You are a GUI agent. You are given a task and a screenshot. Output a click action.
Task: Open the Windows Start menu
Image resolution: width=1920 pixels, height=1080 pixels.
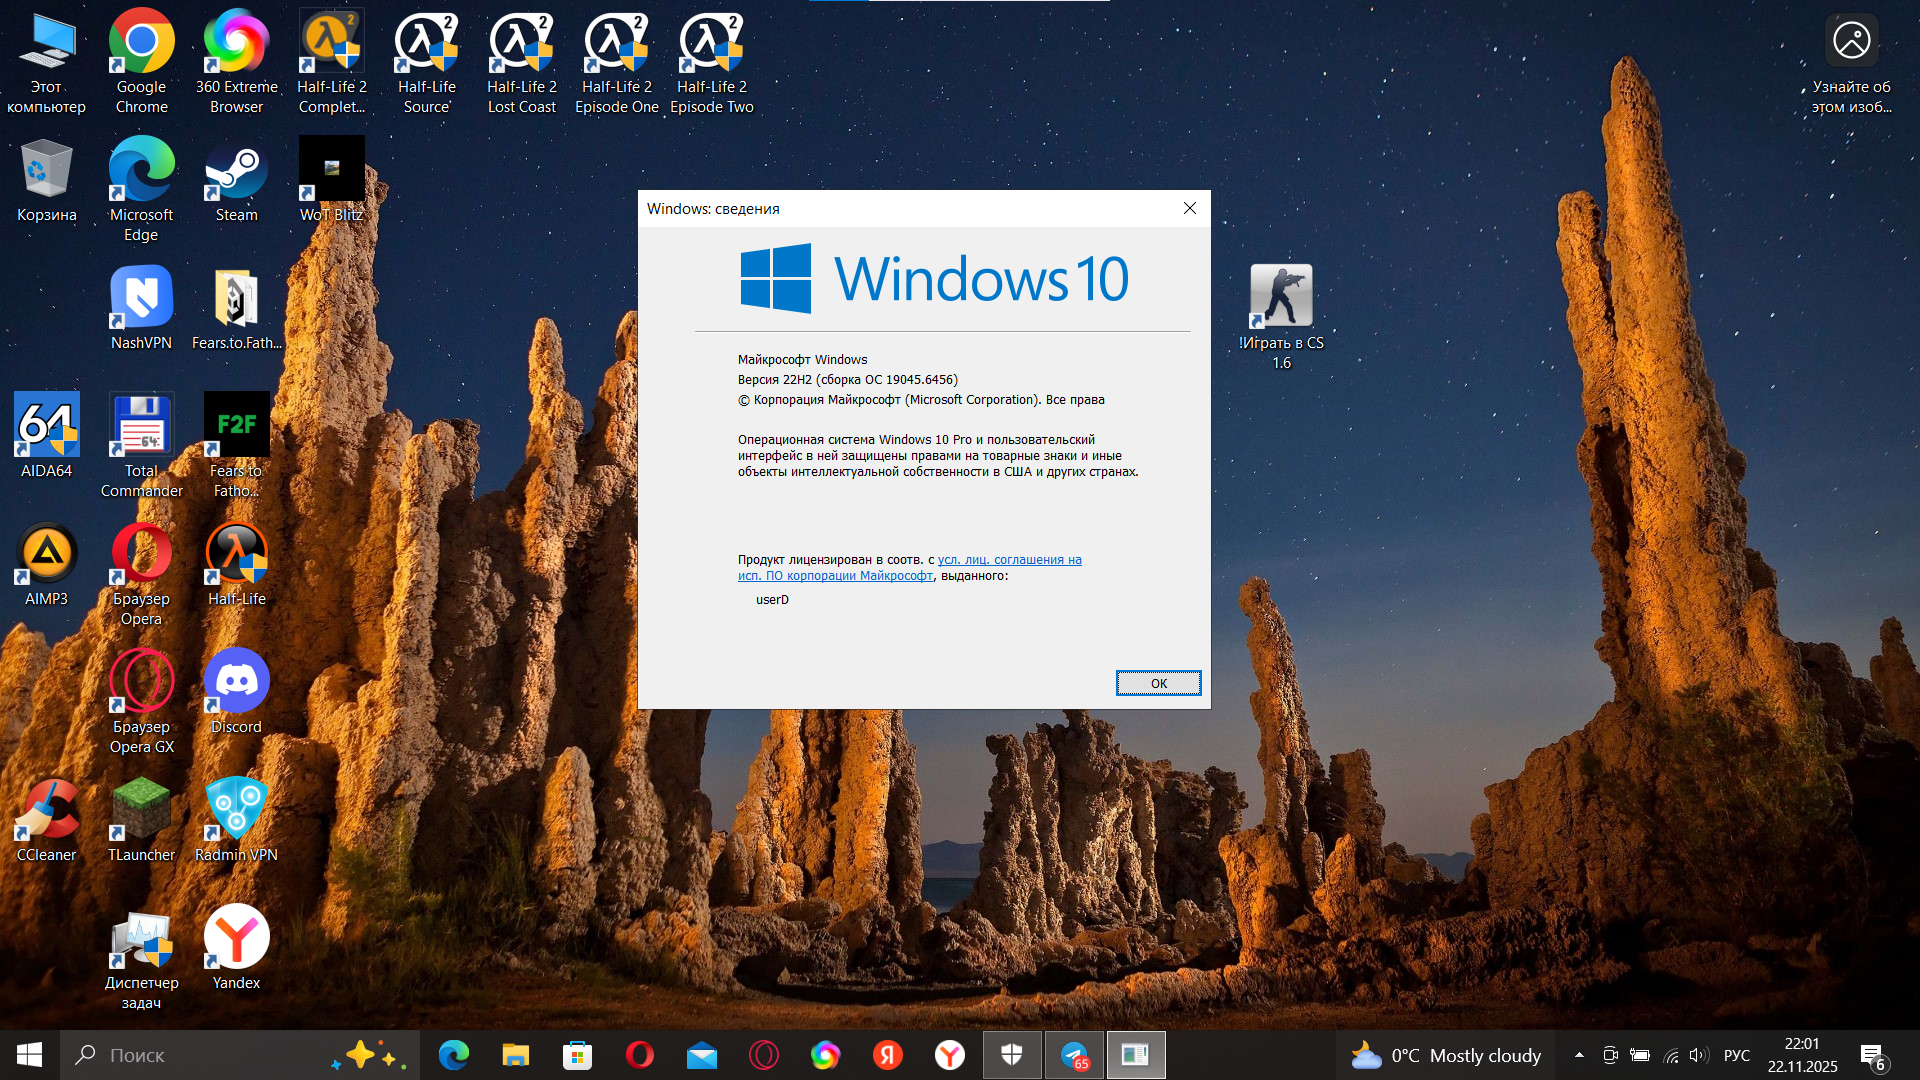point(29,1055)
